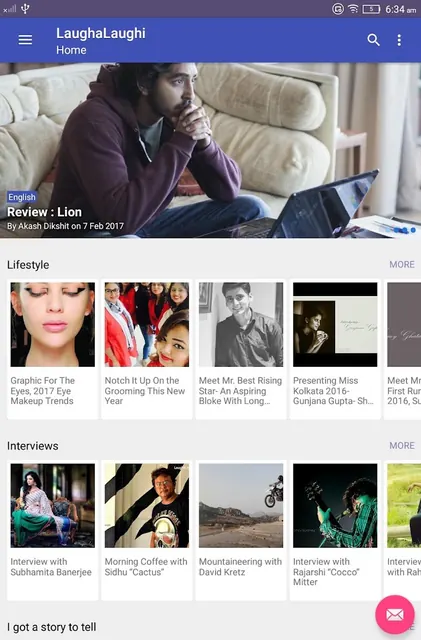Open the Review : Lion headline
The width and height of the screenshot is (421, 640).
(45, 212)
